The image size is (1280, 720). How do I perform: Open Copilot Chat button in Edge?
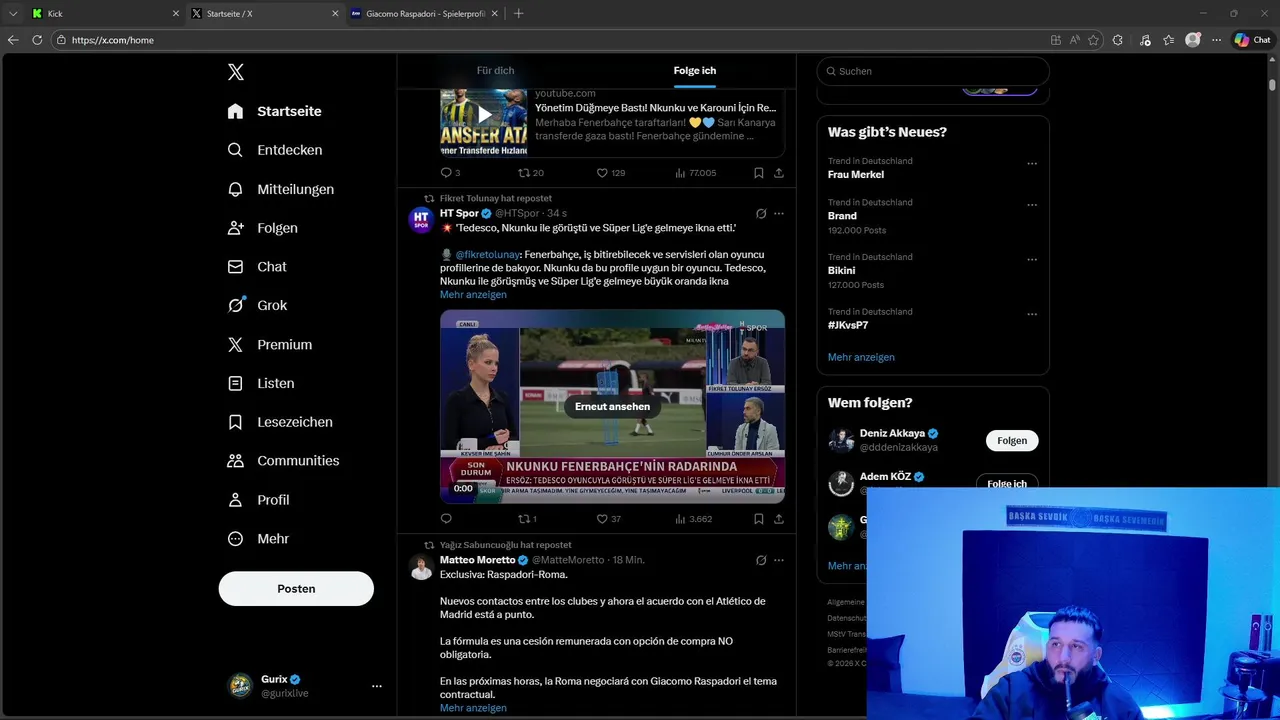point(1253,40)
